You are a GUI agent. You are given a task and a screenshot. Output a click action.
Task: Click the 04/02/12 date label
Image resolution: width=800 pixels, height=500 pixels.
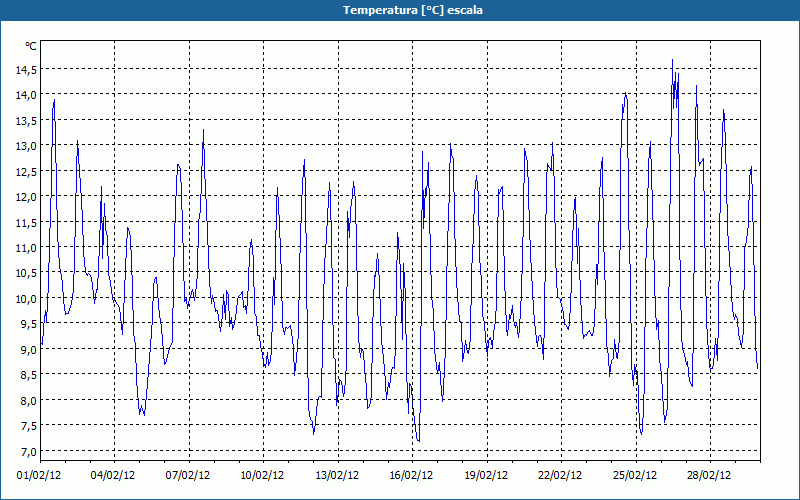click(x=113, y=475)
